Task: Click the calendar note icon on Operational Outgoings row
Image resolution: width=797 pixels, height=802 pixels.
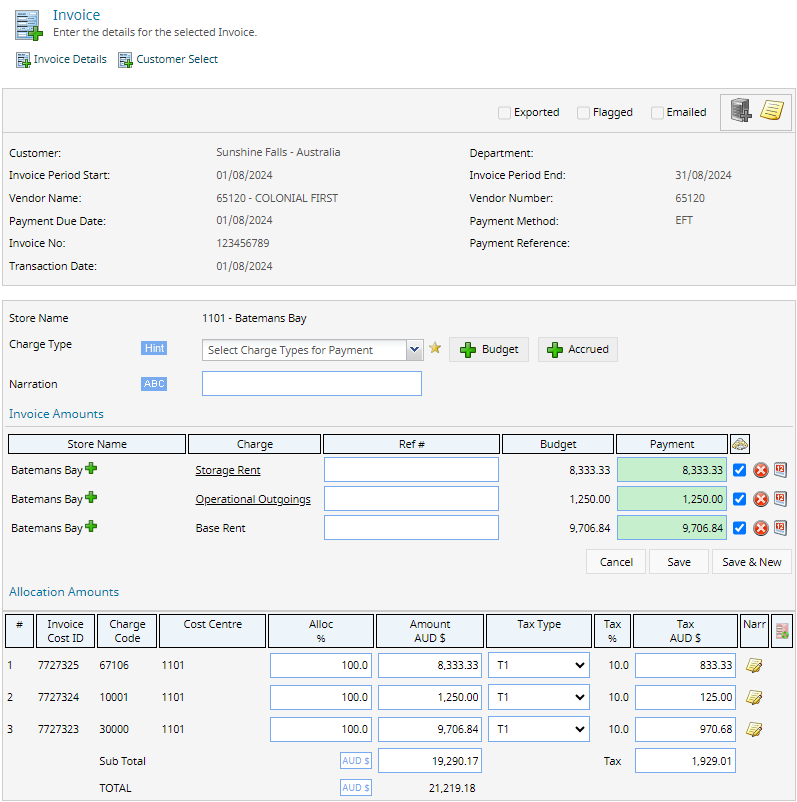Action: [x=780, y=499]
